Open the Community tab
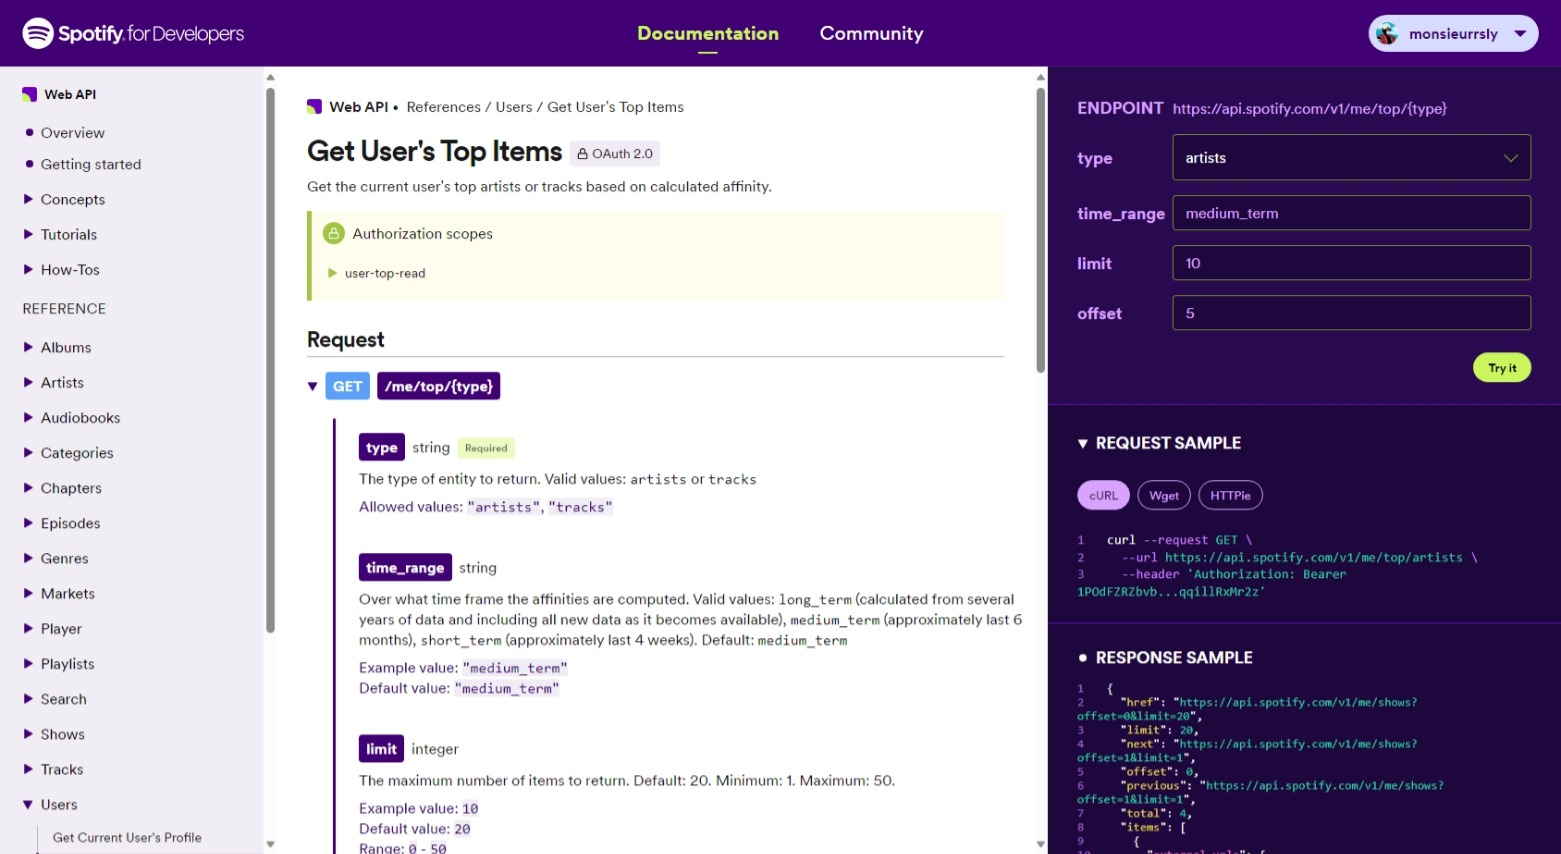Screen dimensions: 1561x854 (x=871, y=33)
